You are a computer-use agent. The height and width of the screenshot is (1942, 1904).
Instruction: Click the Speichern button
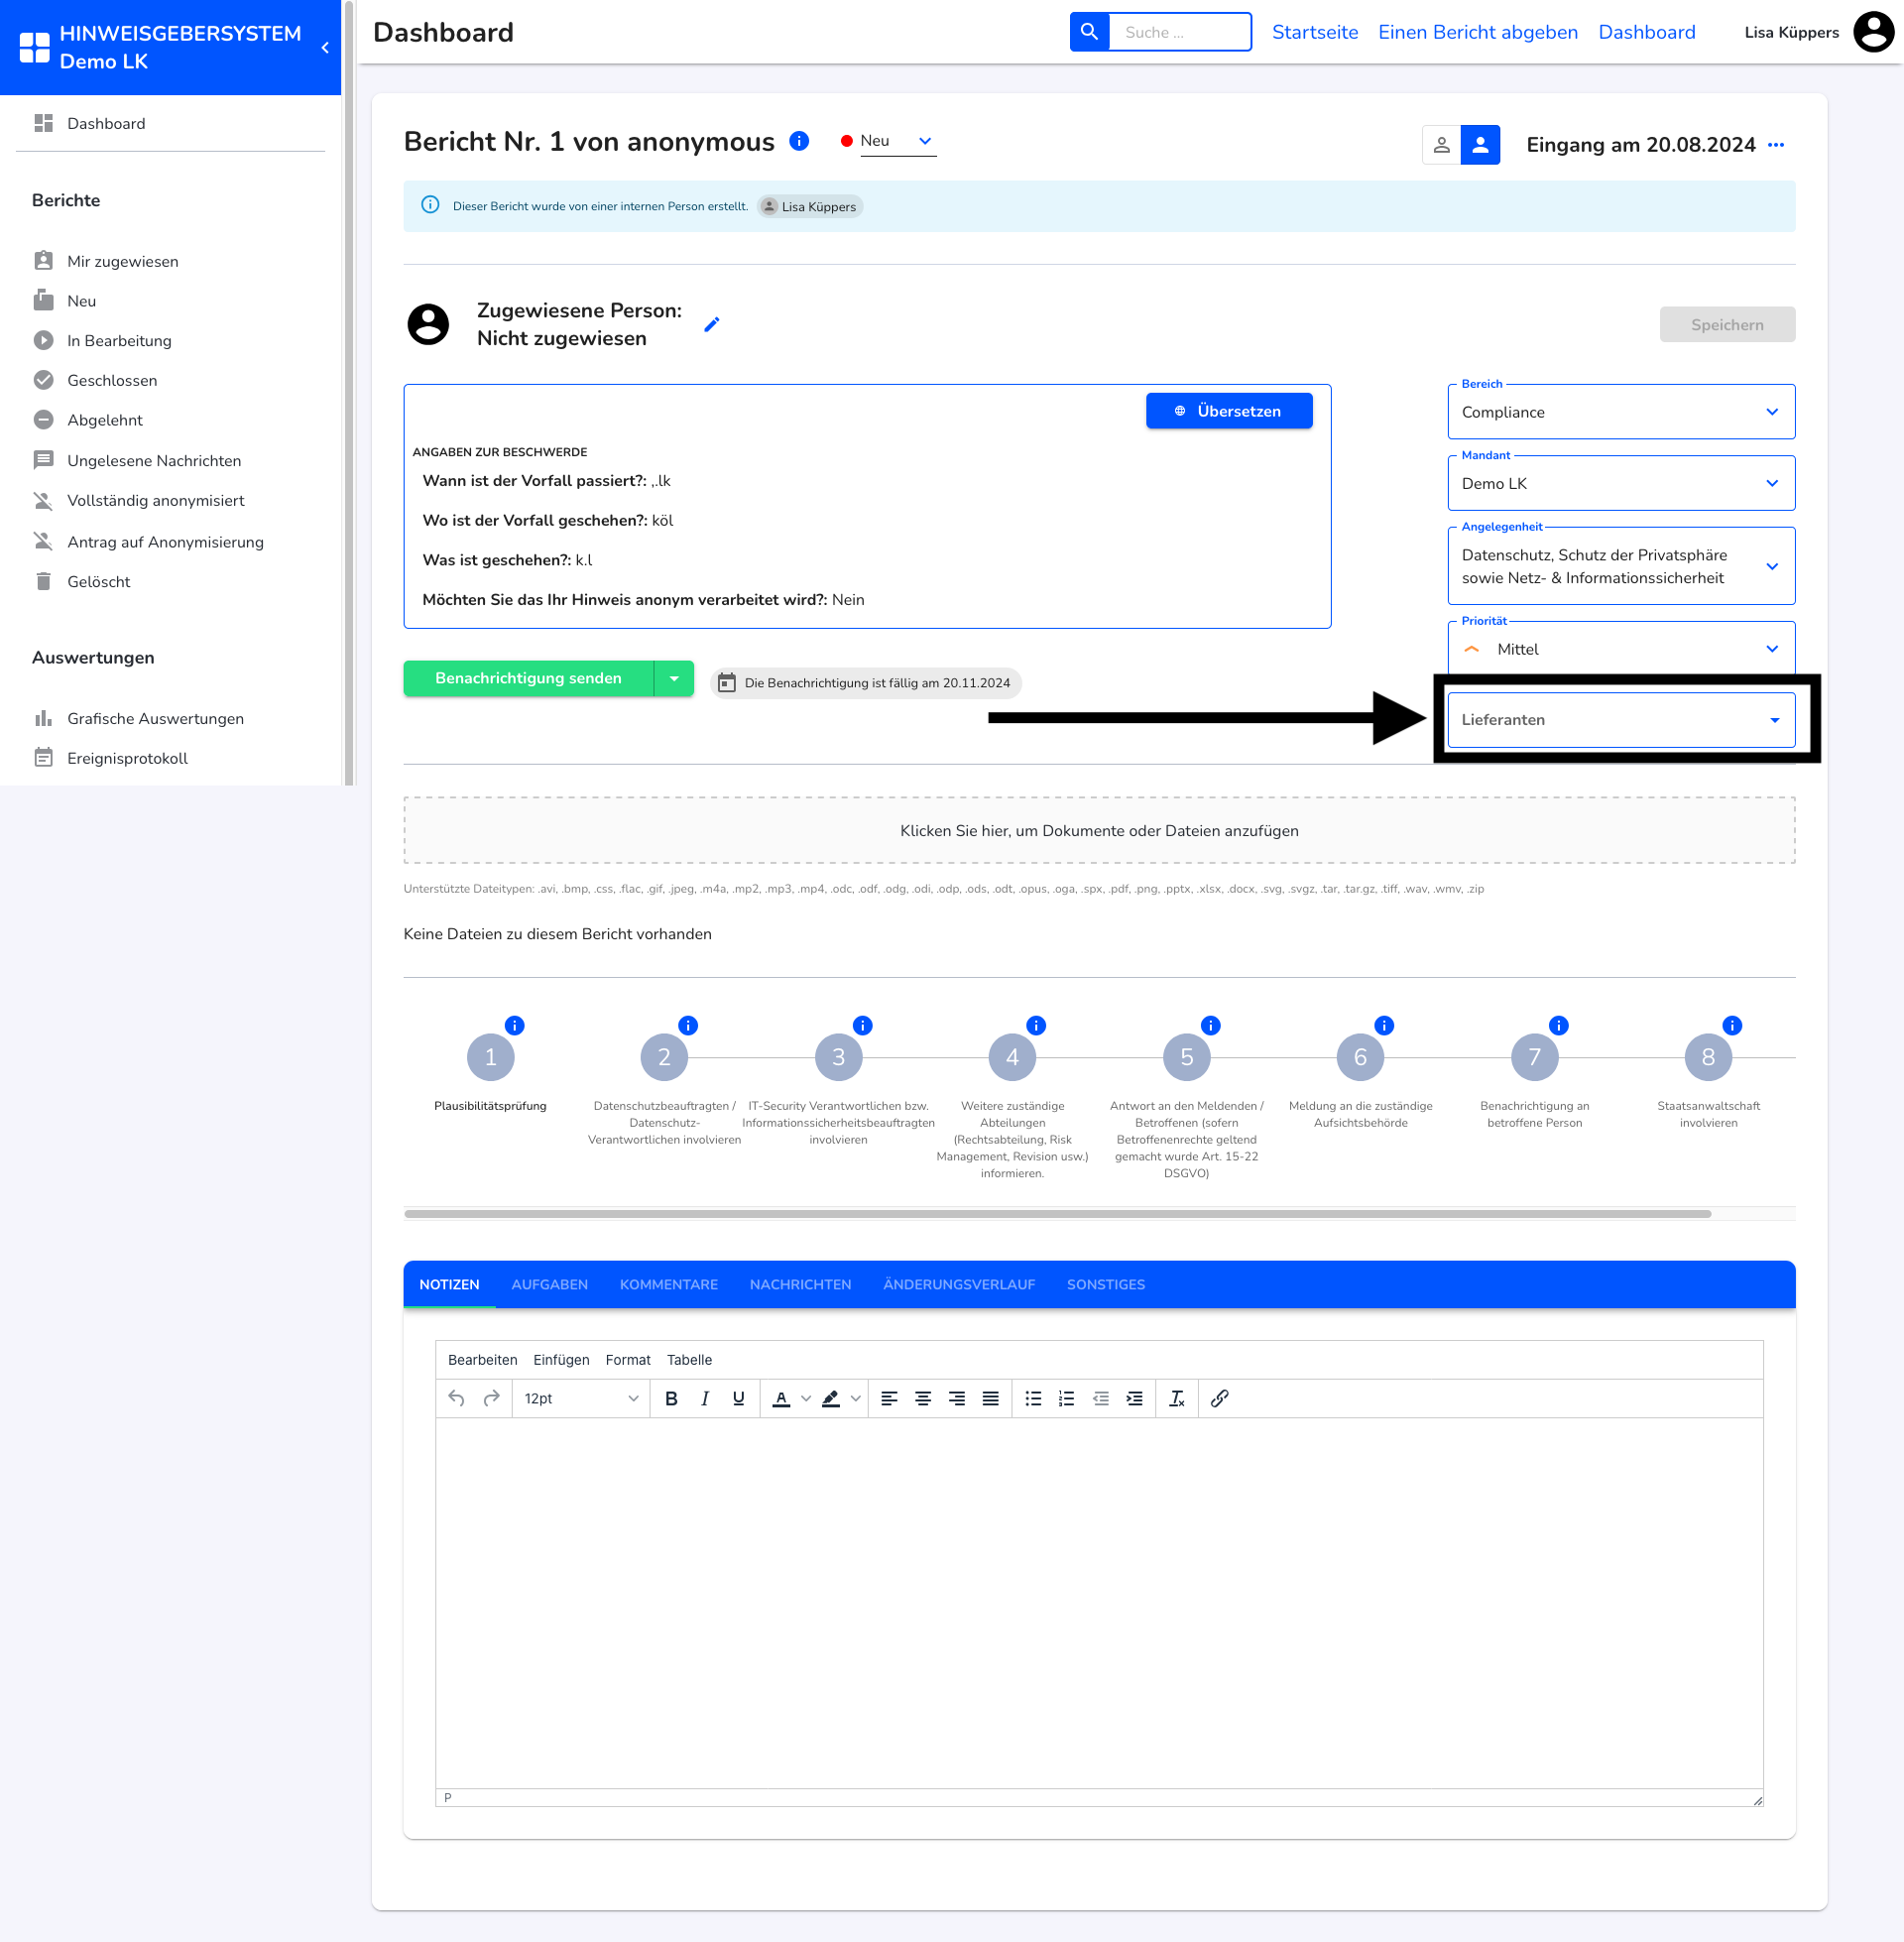1726,324
